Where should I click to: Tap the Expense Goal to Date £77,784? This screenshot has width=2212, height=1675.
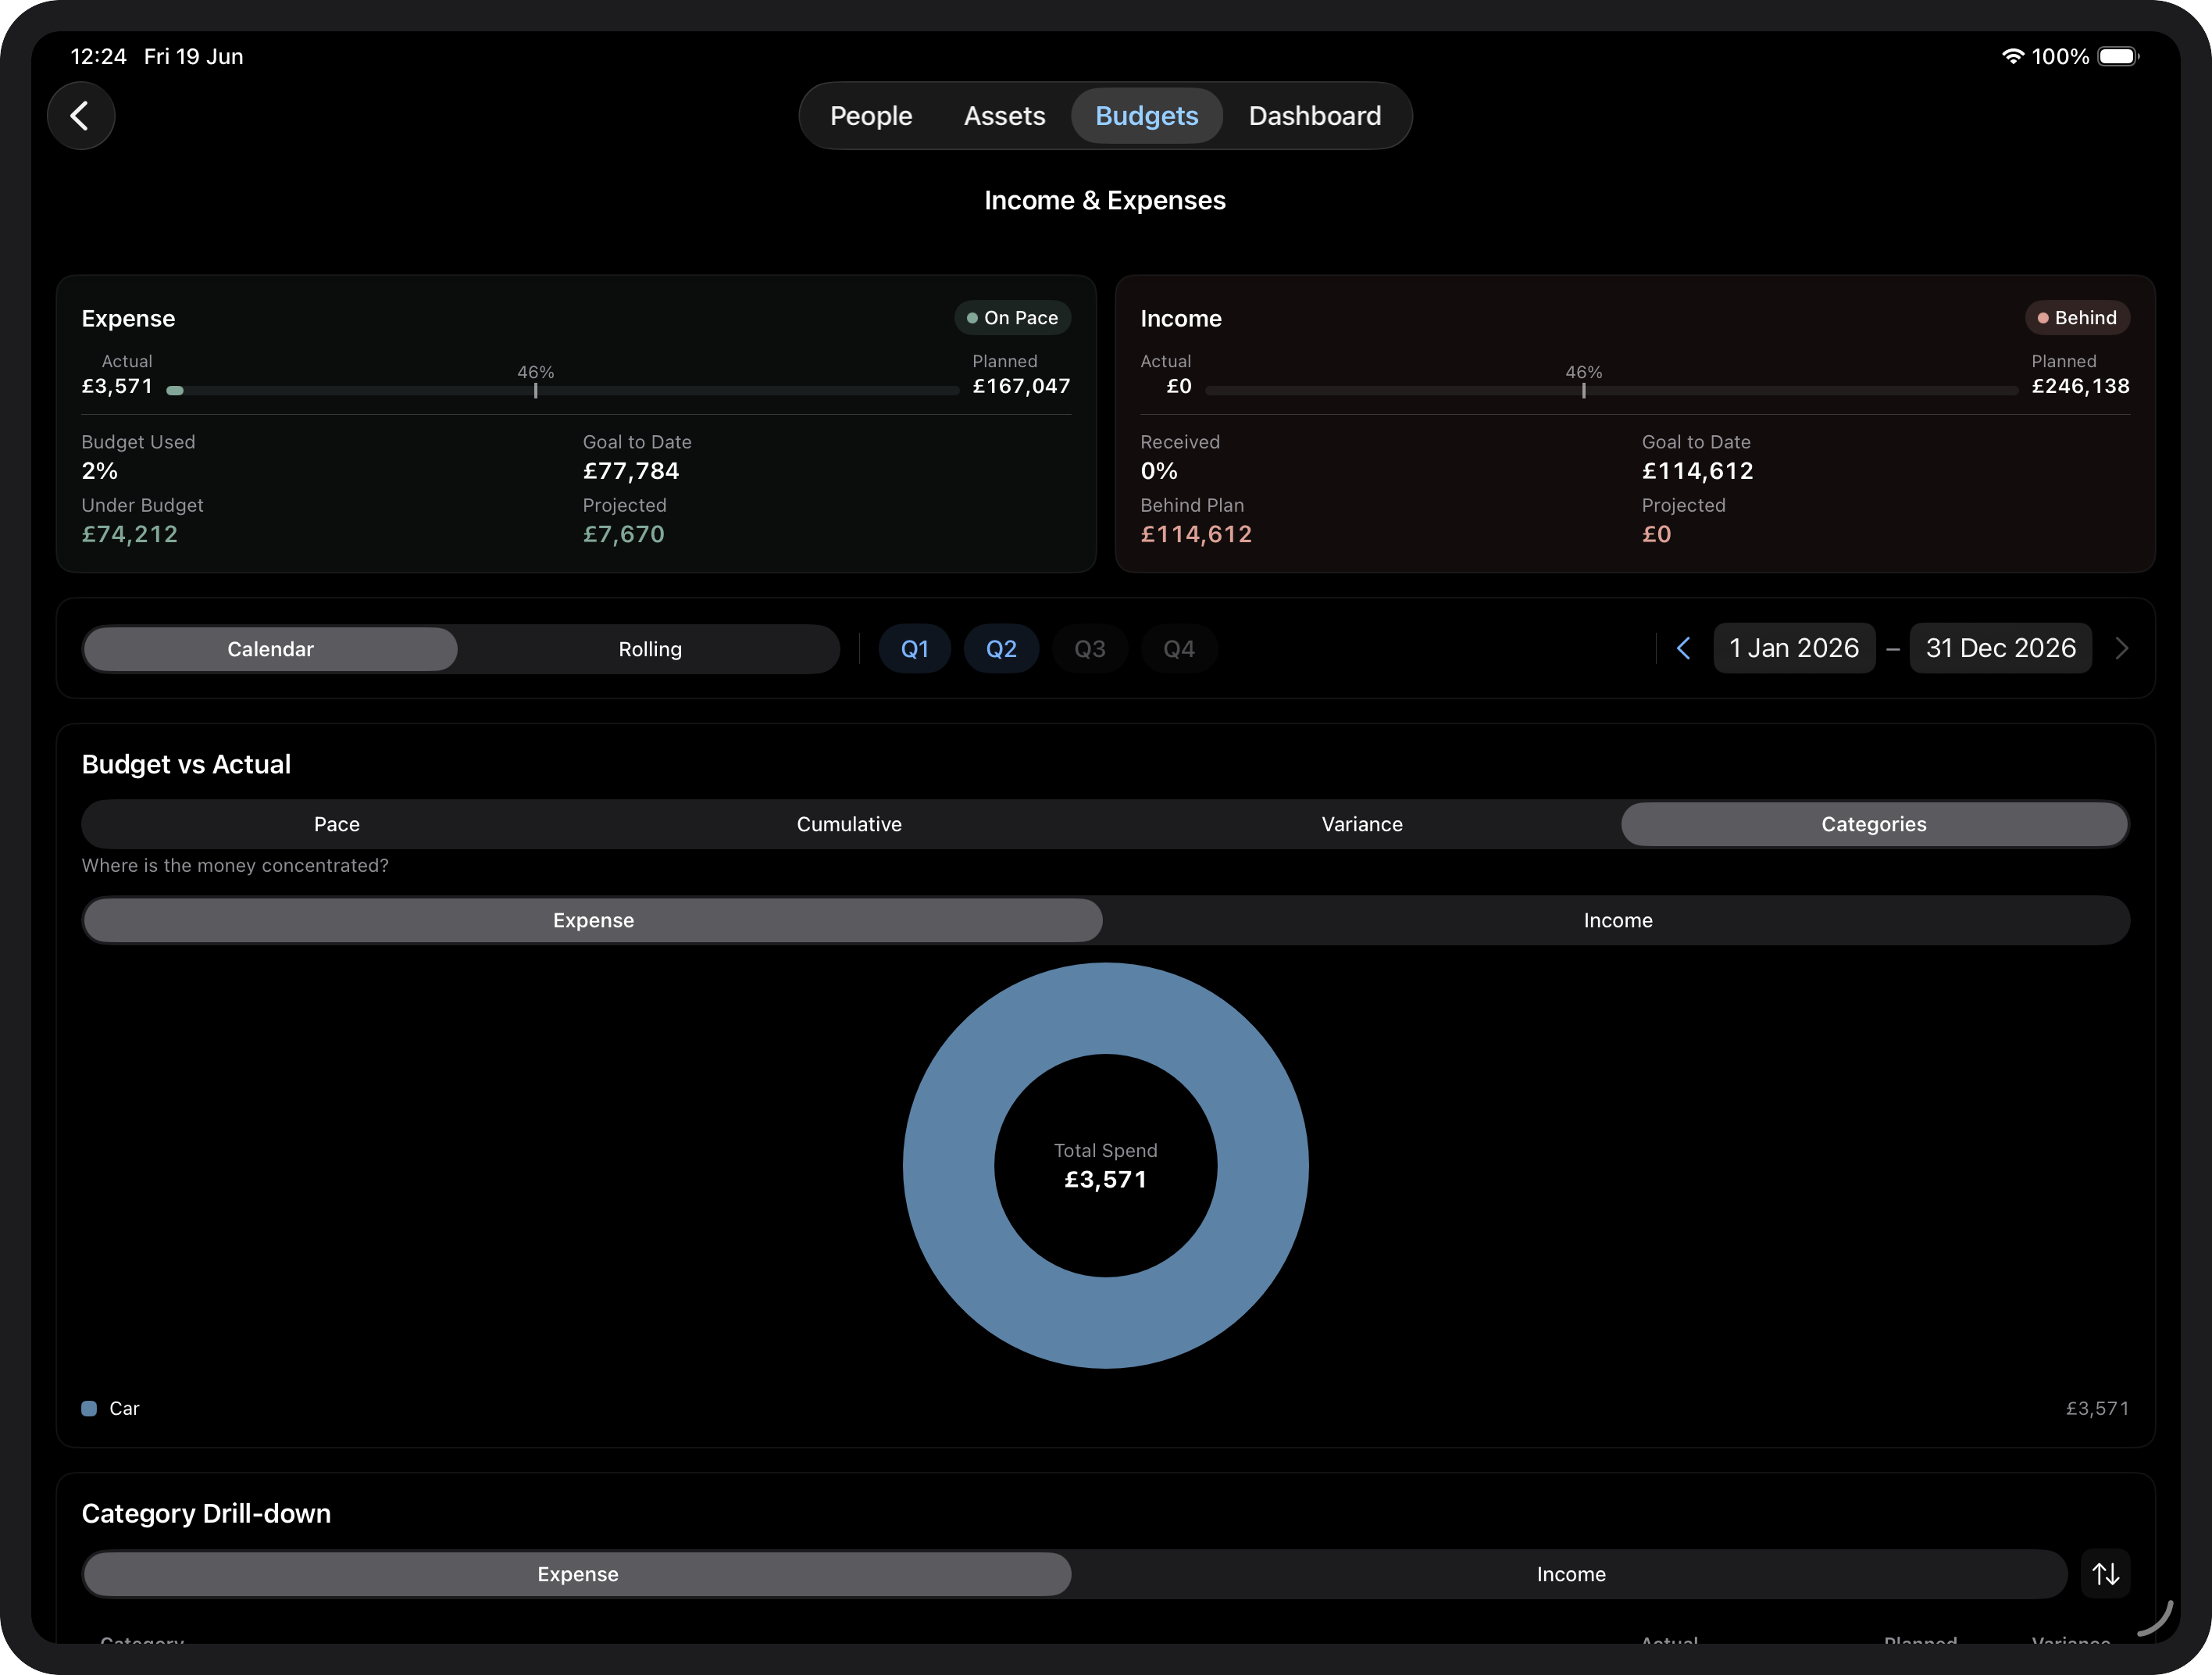click(631, 471)
